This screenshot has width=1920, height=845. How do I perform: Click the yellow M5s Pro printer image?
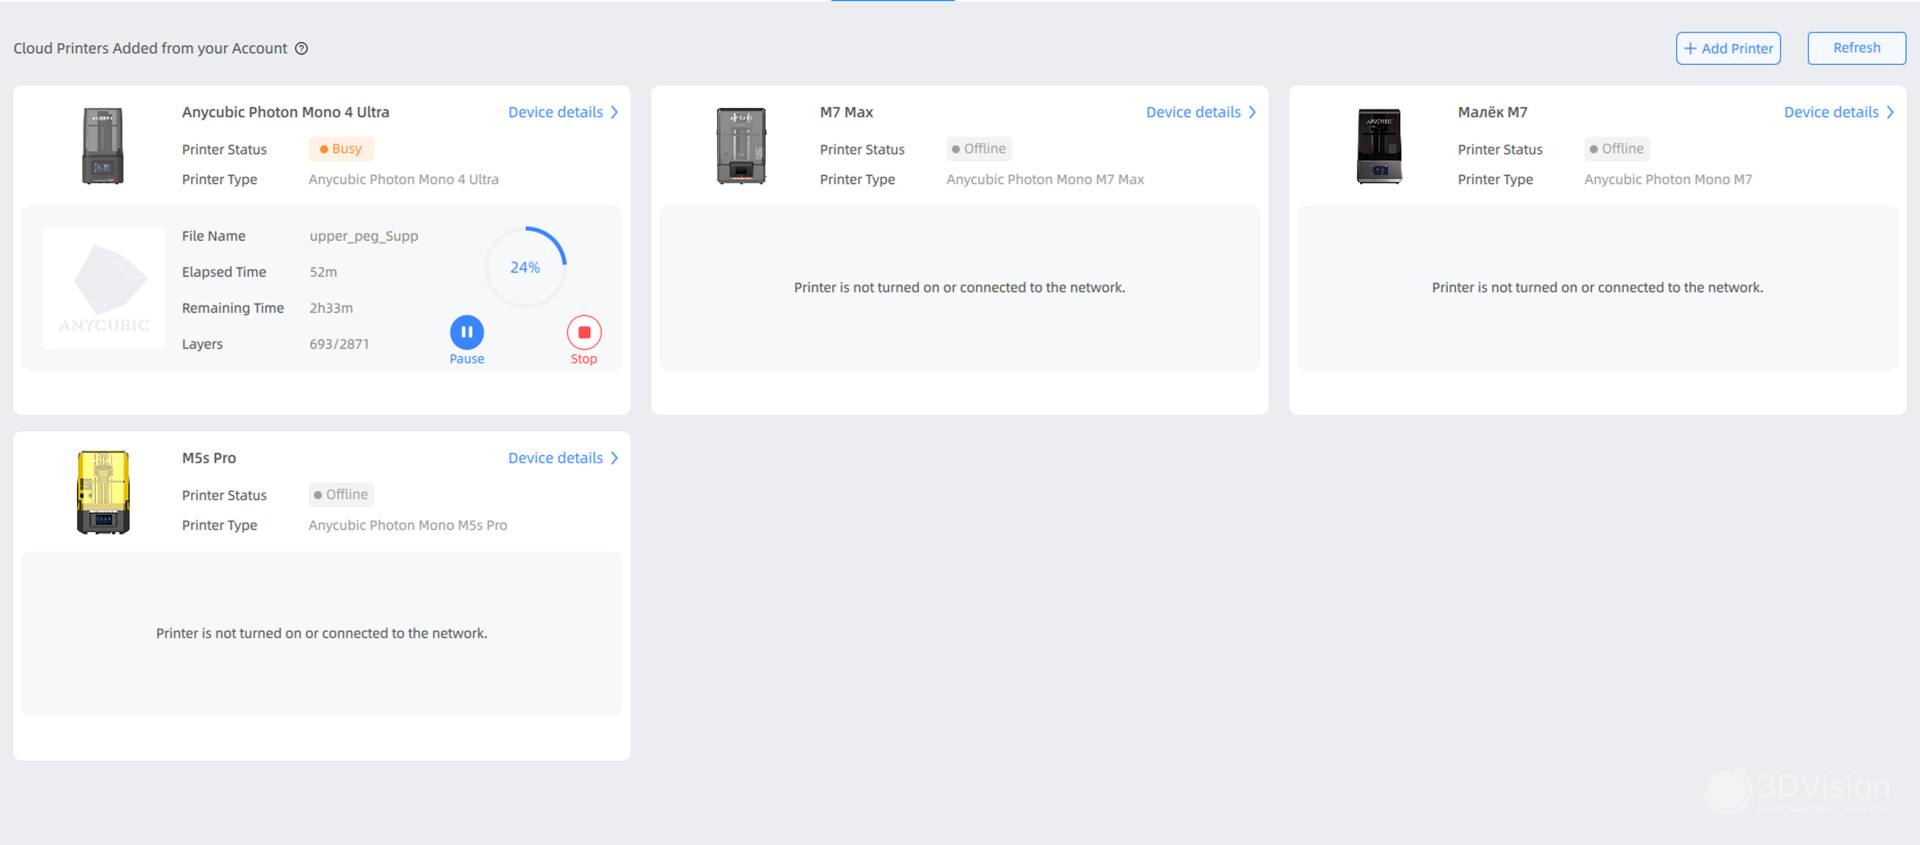point(103,492)
